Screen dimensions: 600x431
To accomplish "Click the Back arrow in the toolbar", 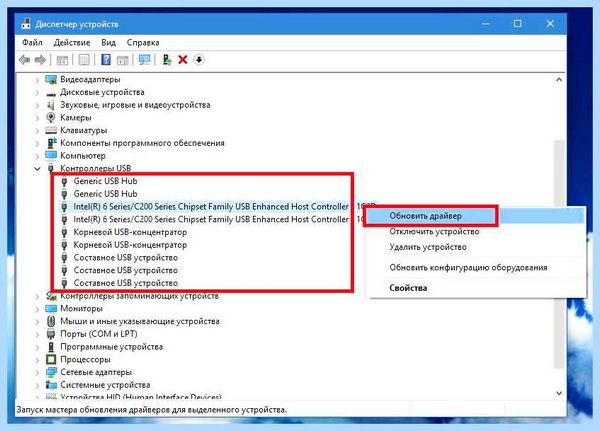I will [24, 60].
